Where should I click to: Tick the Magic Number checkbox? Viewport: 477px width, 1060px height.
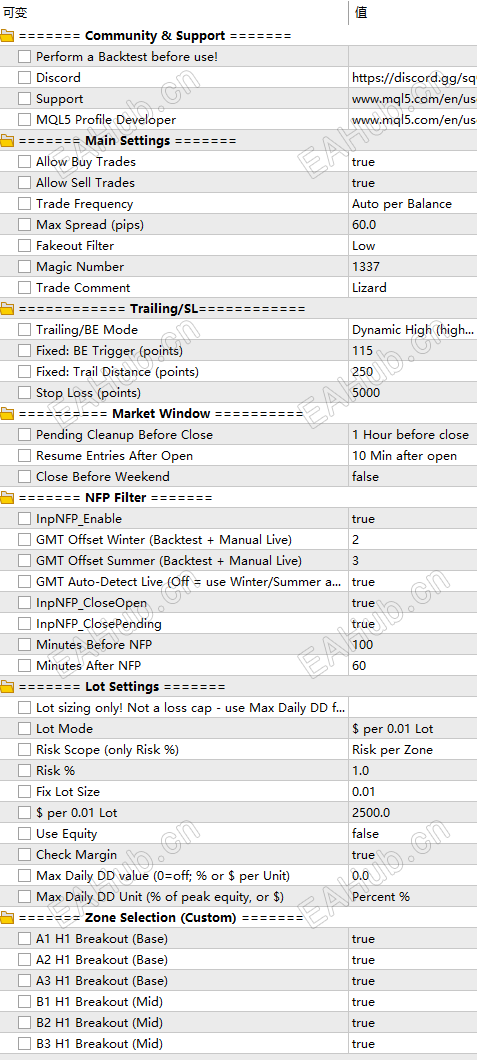click(24, 266)
